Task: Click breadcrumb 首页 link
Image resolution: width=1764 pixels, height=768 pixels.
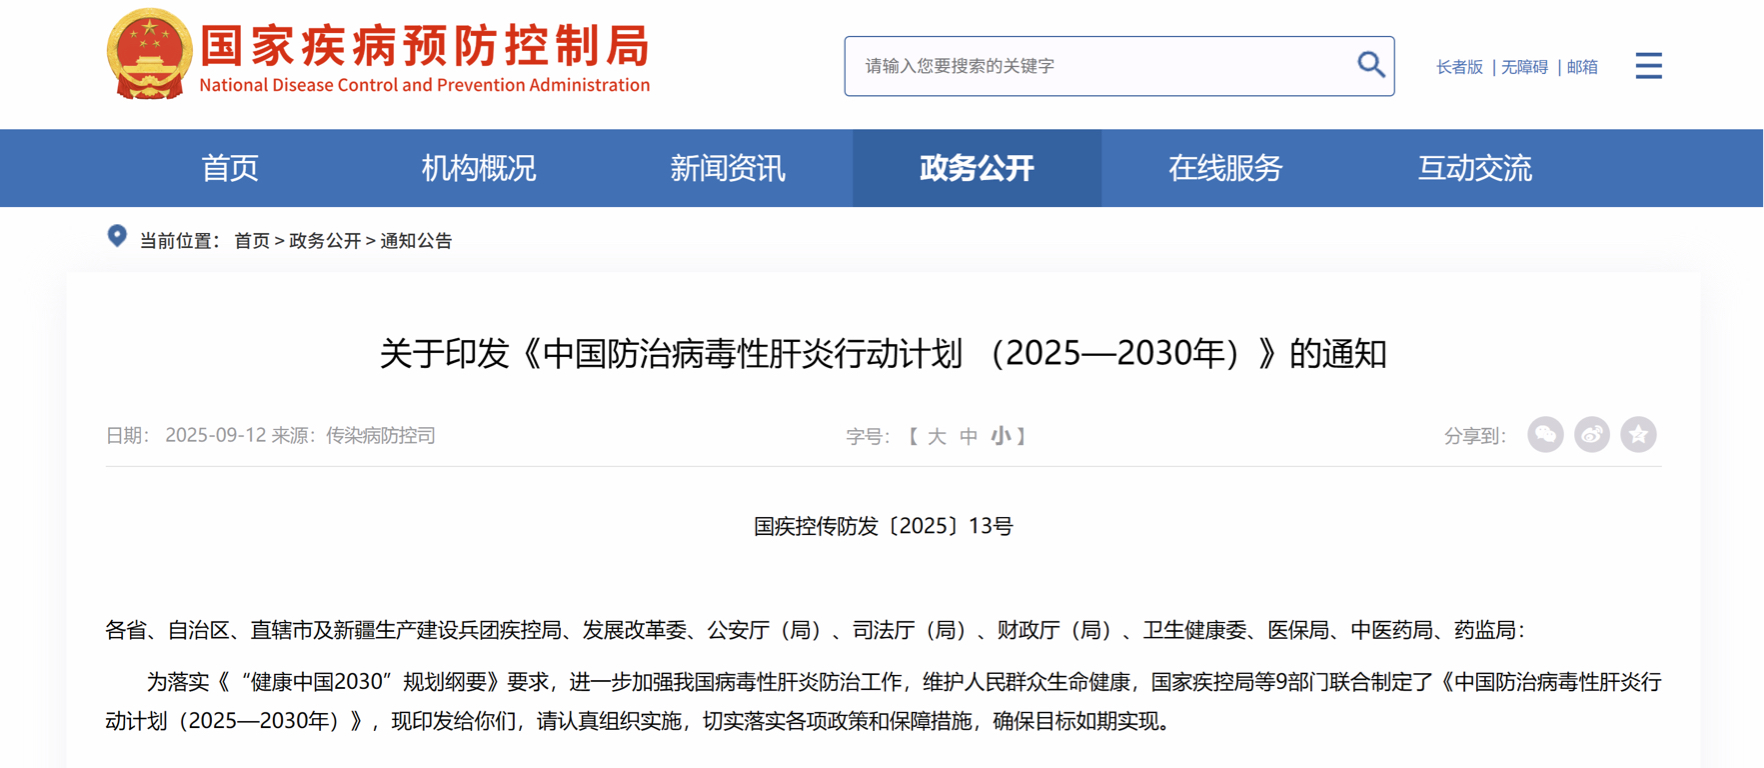Action: [252, 241]
